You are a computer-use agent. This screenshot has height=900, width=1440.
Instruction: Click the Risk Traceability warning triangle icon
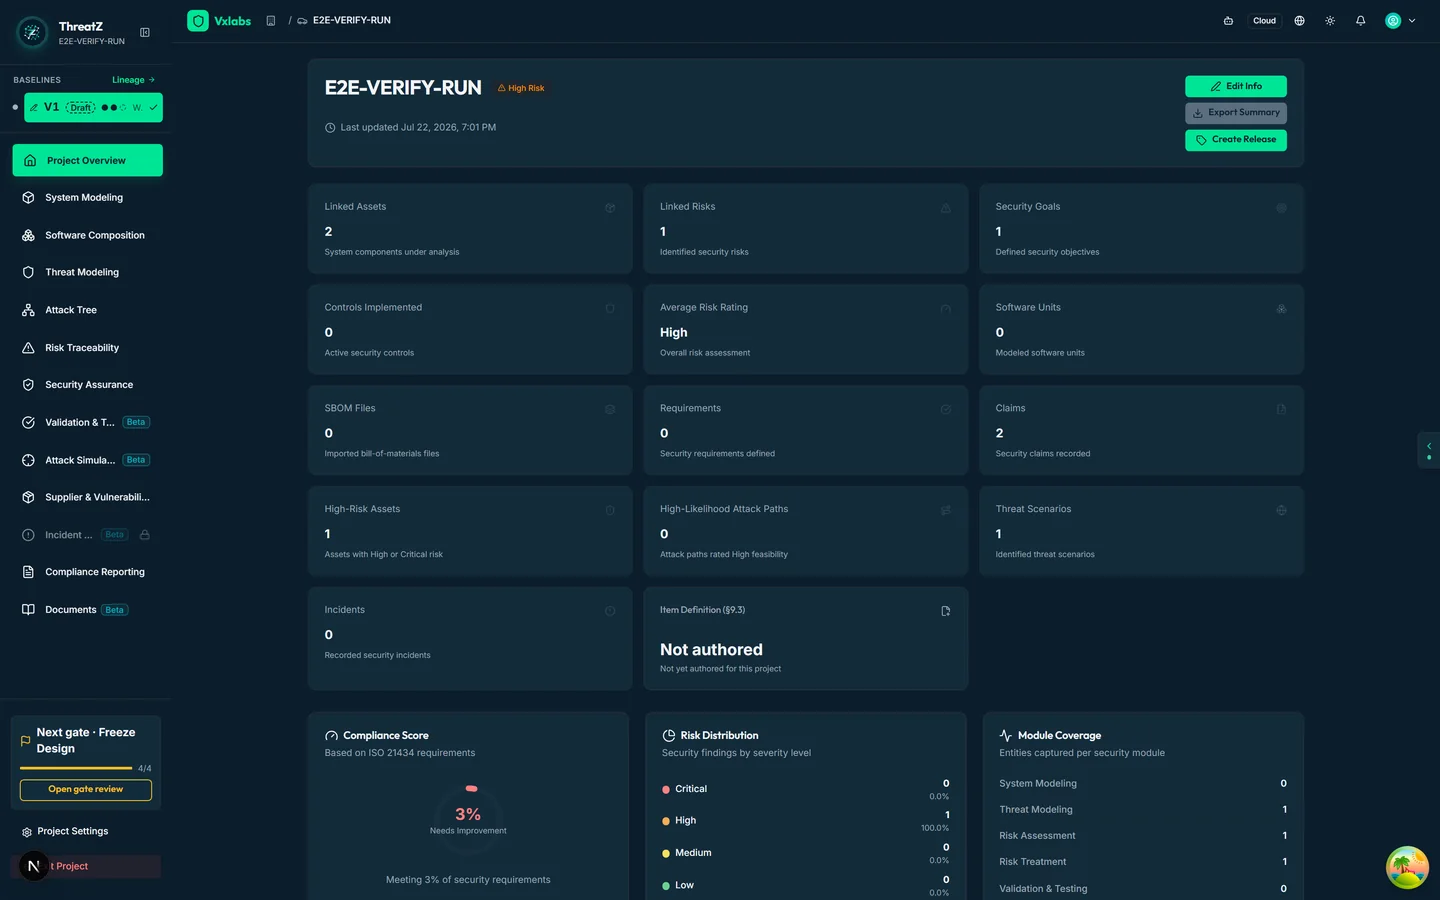point(28,348)
